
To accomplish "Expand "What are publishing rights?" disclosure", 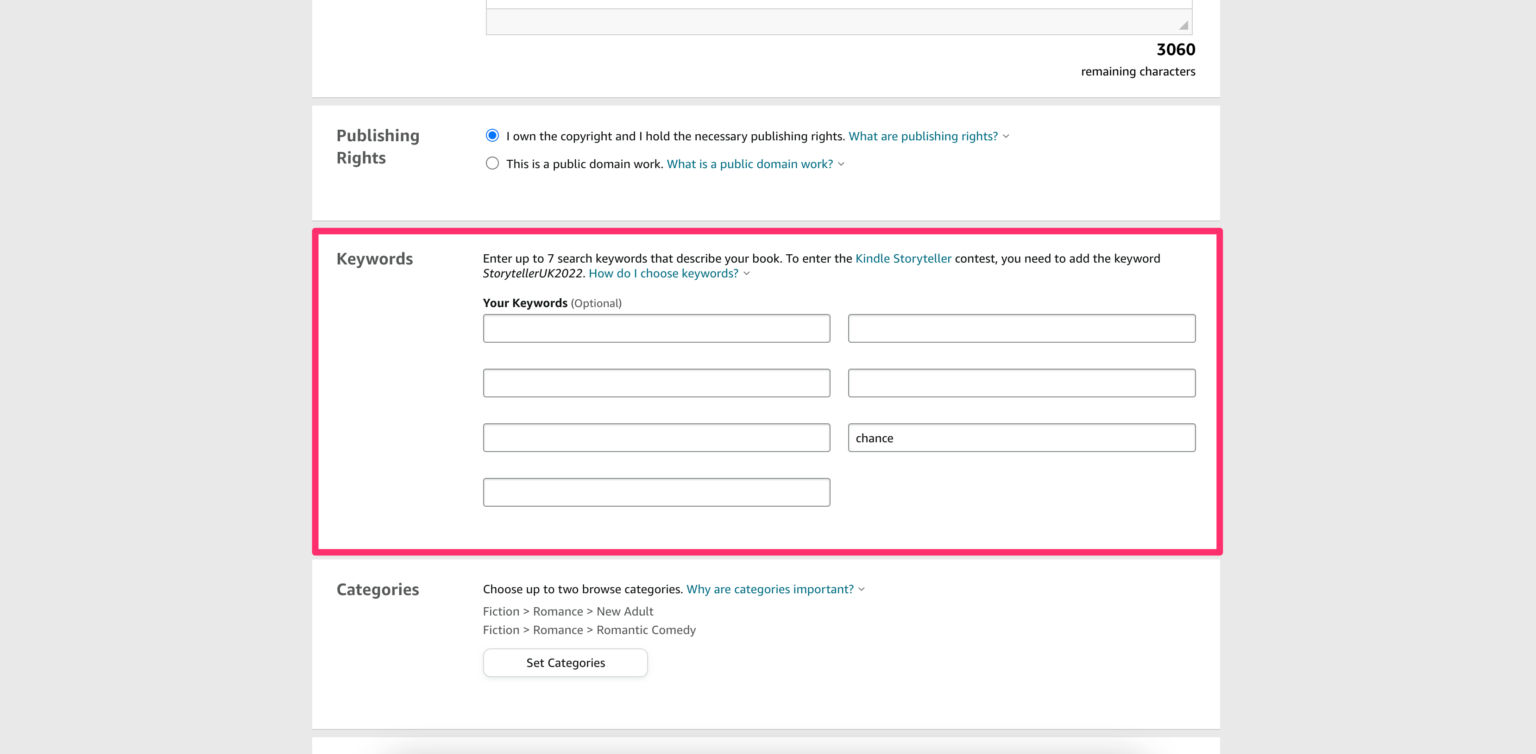I will click(1005, 136).
